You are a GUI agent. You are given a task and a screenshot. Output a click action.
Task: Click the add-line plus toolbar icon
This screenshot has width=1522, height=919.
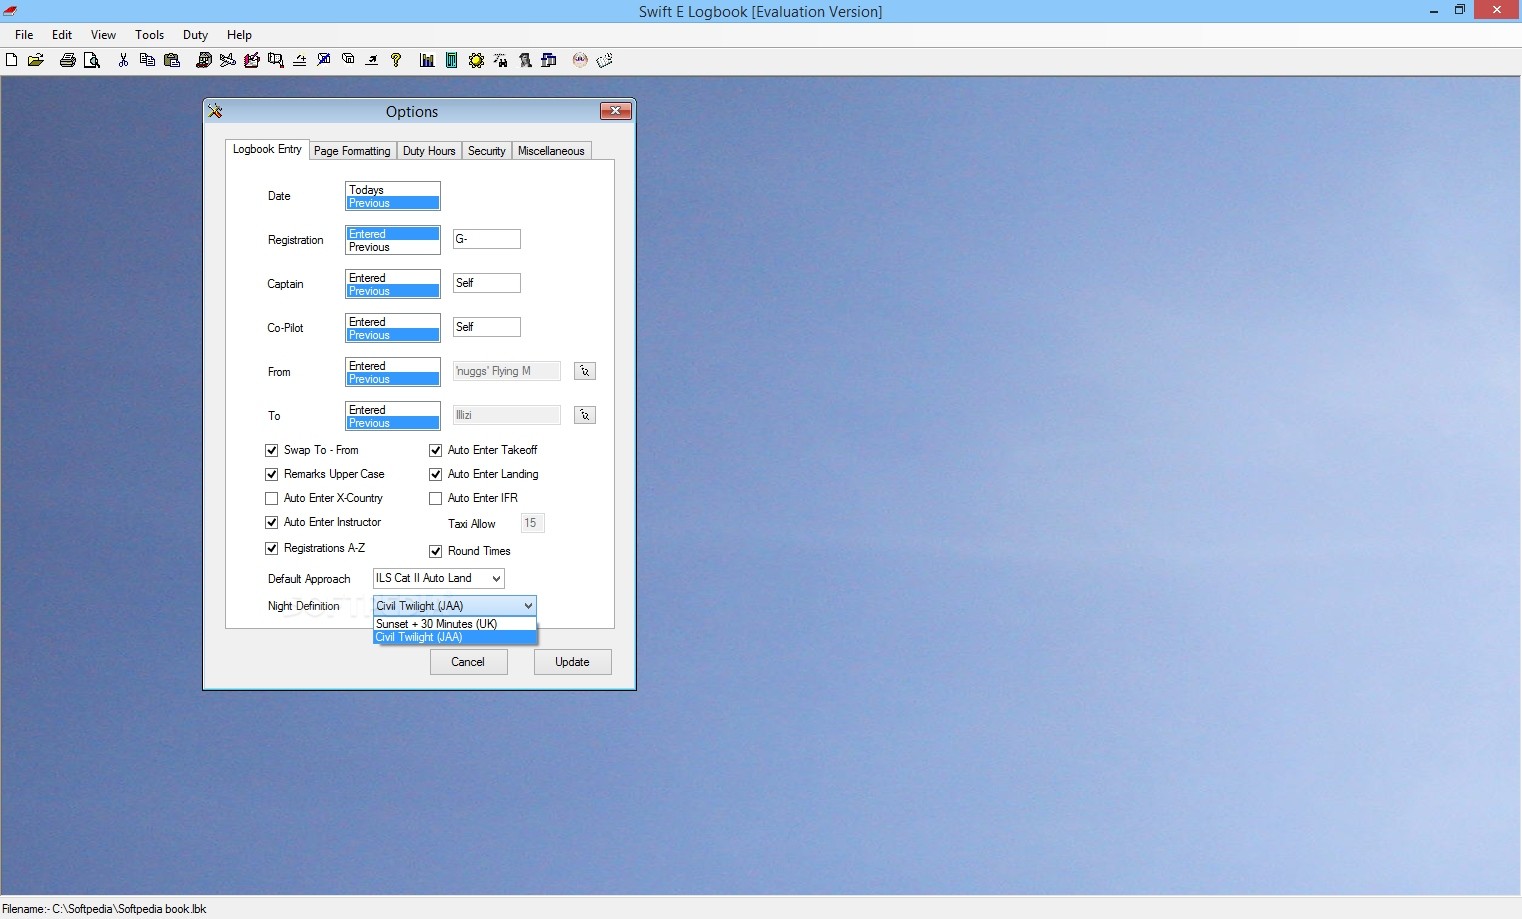pyautogui.click(x=299, y=60)
